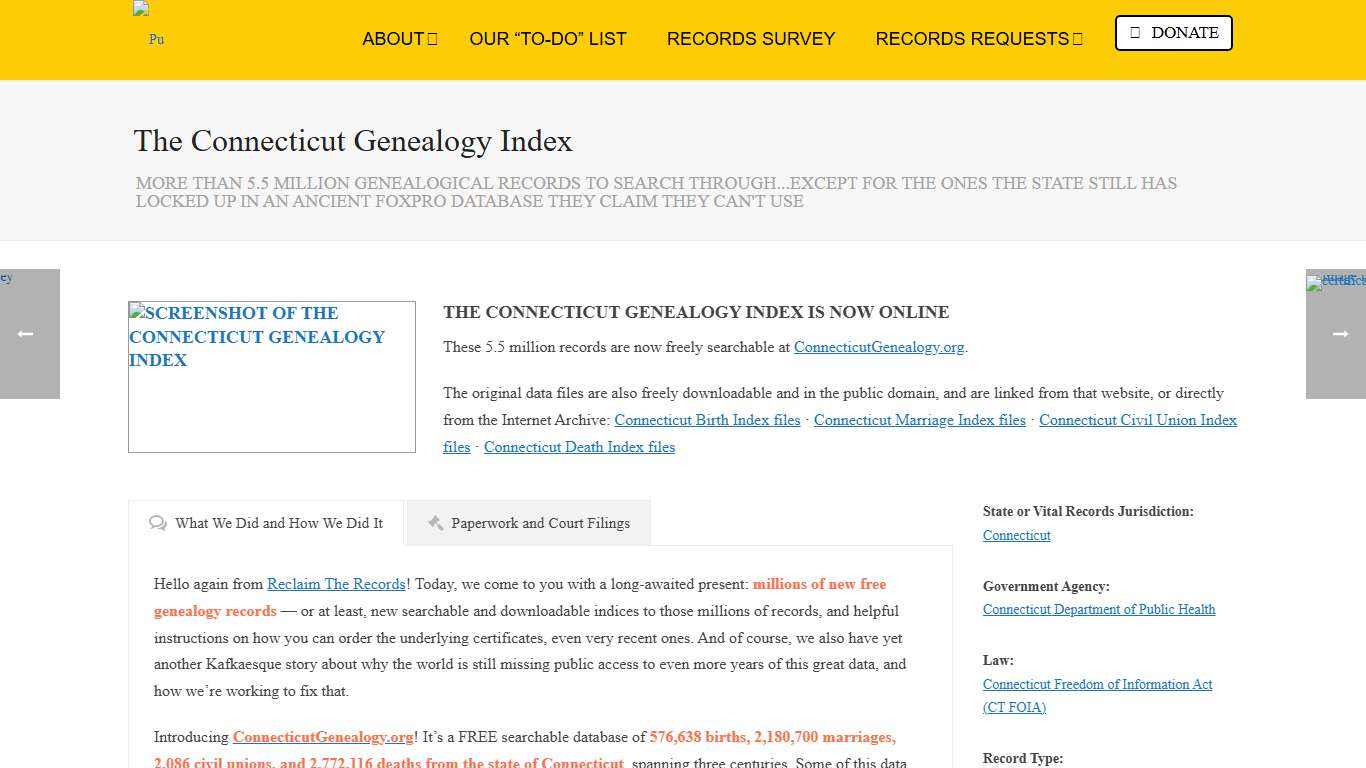Open the Connecticut Birth Index files link
This screenshot has height=768, width=1366.
[707, 420]
